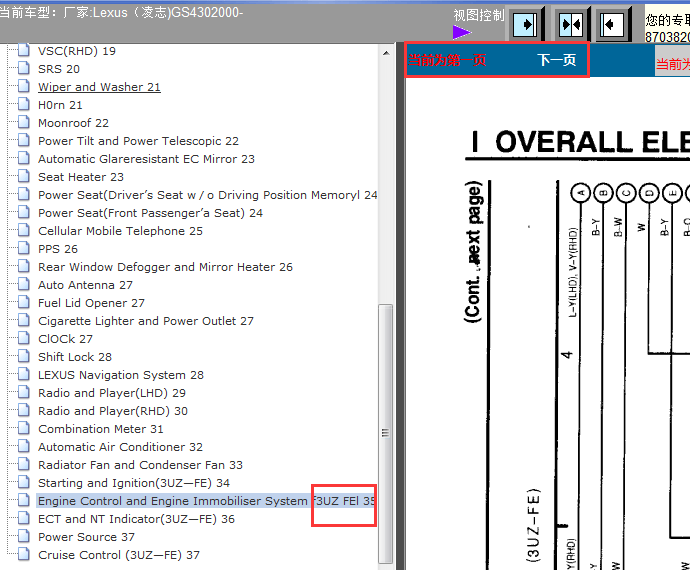Click the tree list scrollbar thumb
690x570 pixels.
[385, 434]
